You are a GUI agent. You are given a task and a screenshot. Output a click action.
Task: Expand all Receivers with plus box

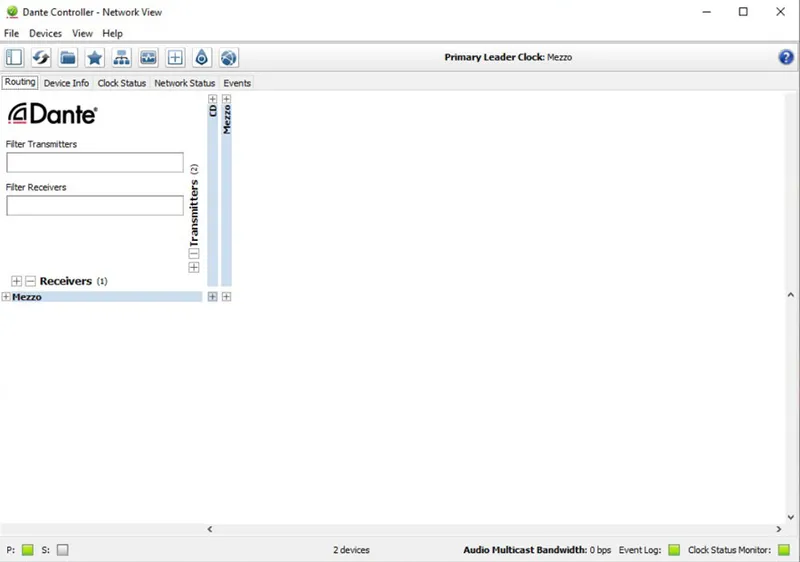(x=16, y=281)
